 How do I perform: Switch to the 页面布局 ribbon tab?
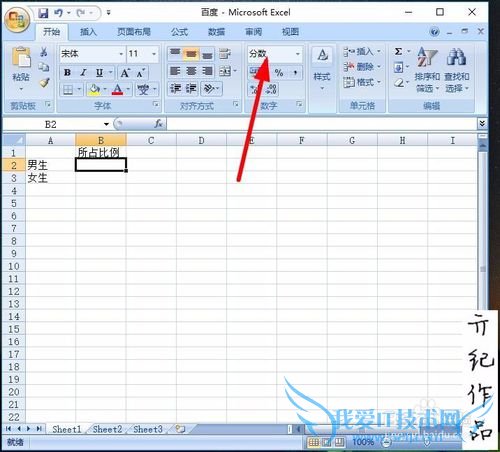coord(134,32)
